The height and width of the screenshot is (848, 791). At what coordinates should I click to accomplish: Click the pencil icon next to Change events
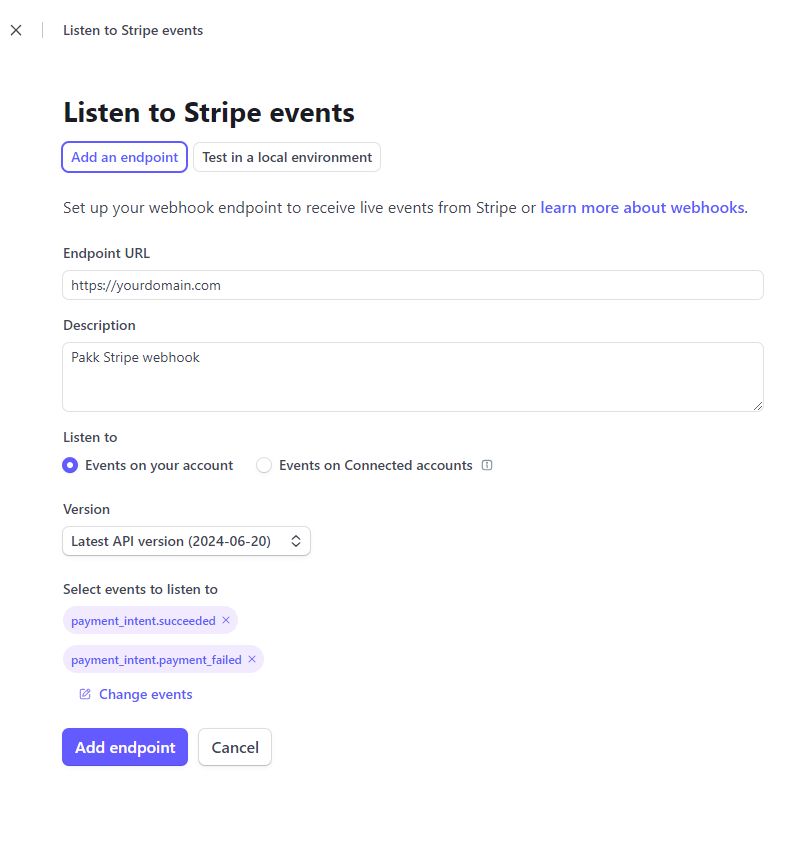(x=84, y=693)
